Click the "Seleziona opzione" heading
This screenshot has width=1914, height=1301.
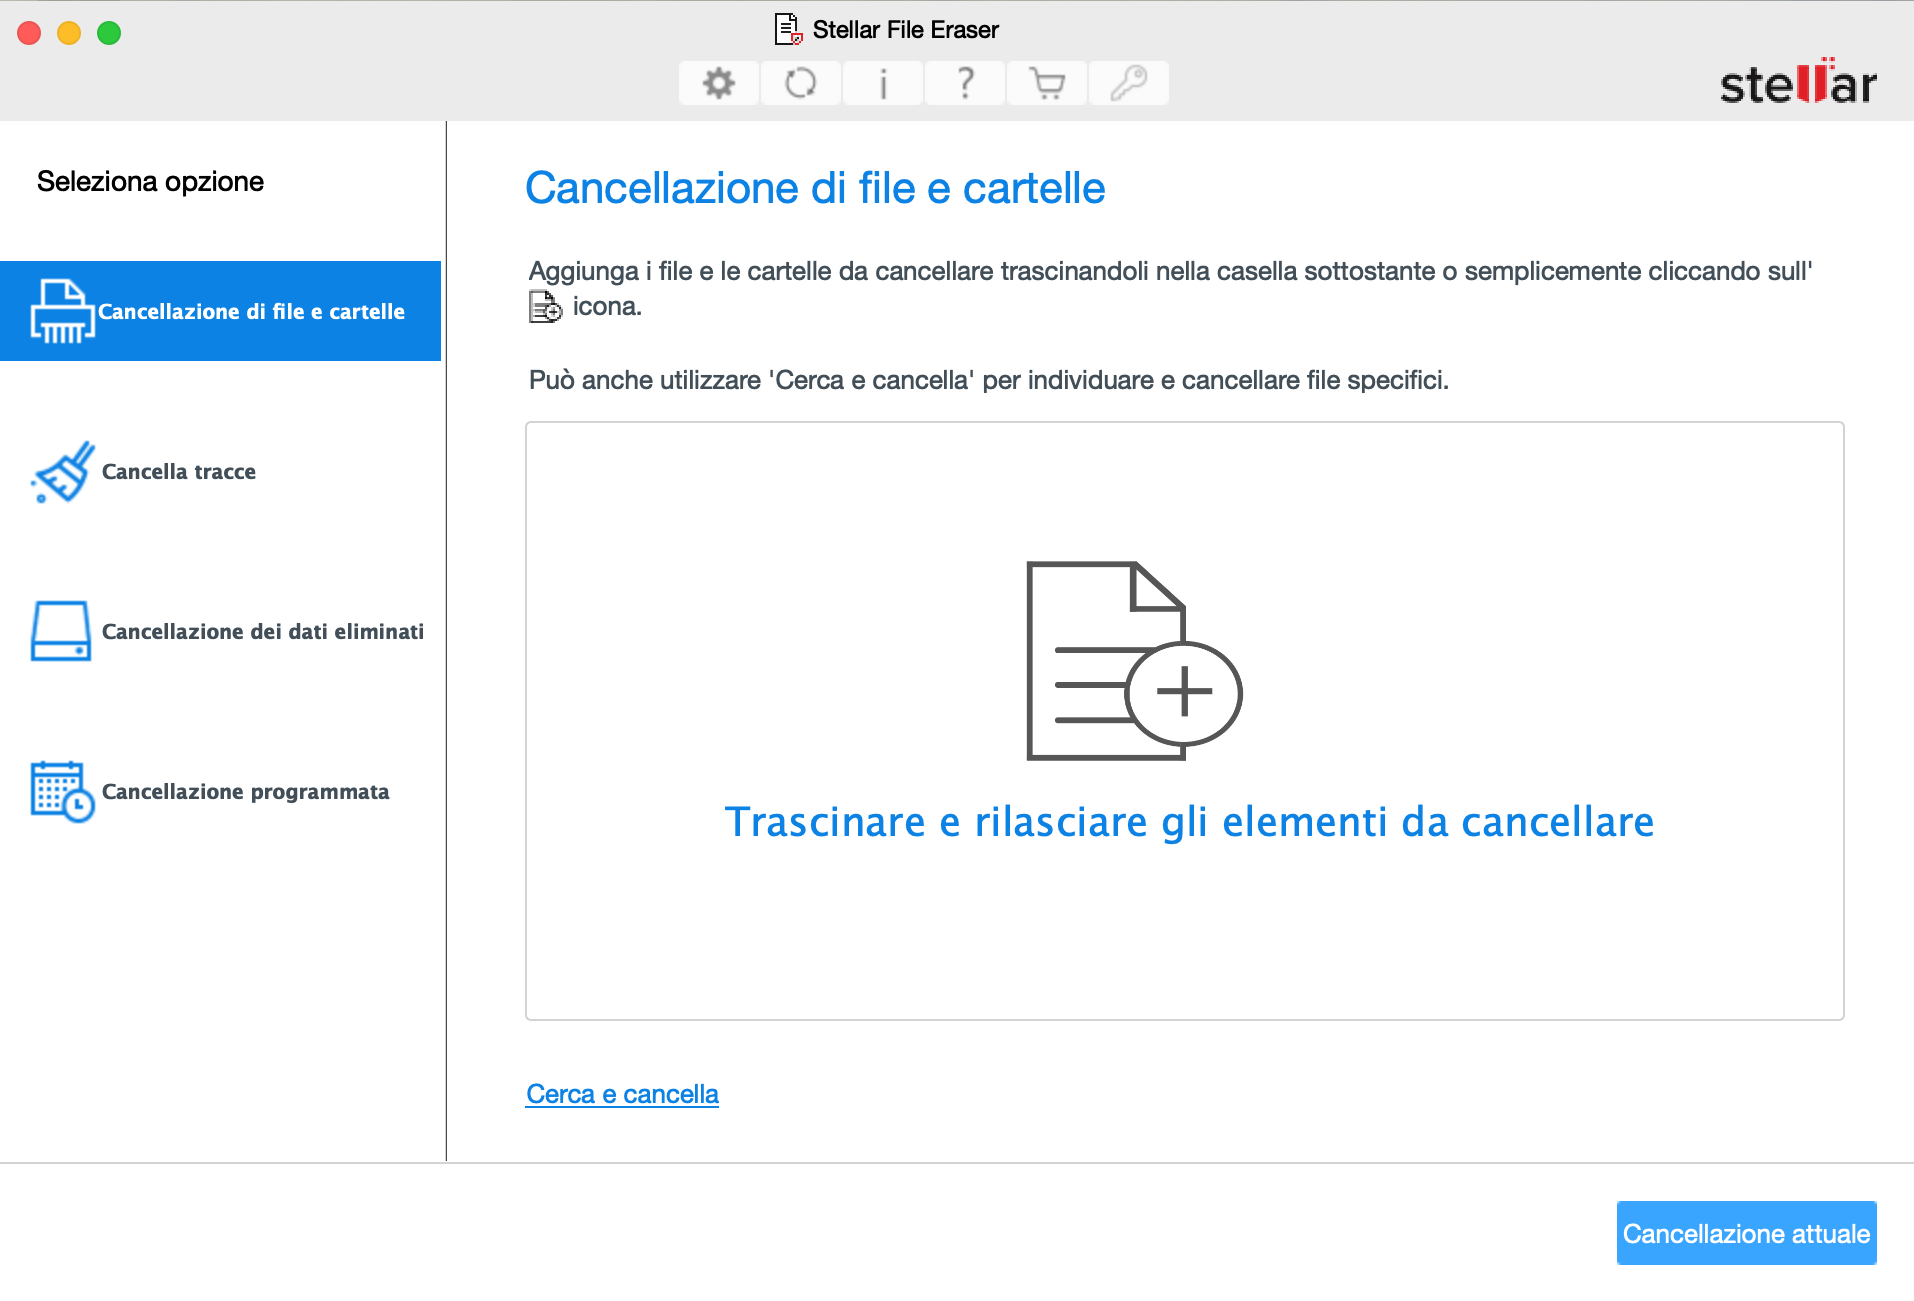point(150,181)
